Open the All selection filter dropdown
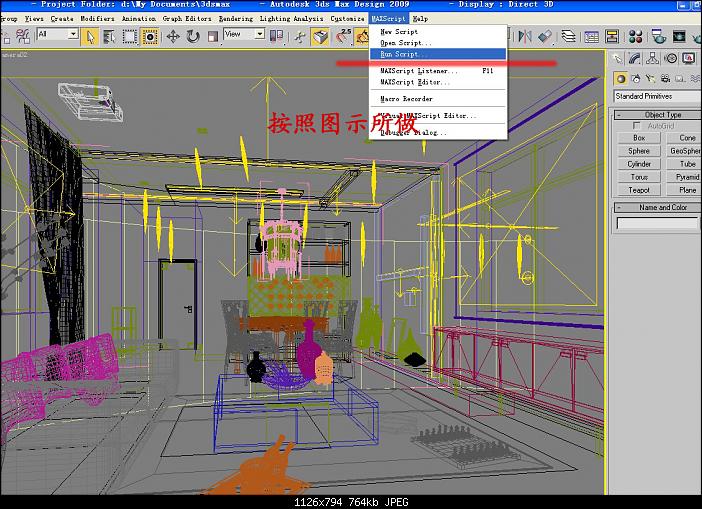Screen dimensions: 702x509 pos(58,34)
